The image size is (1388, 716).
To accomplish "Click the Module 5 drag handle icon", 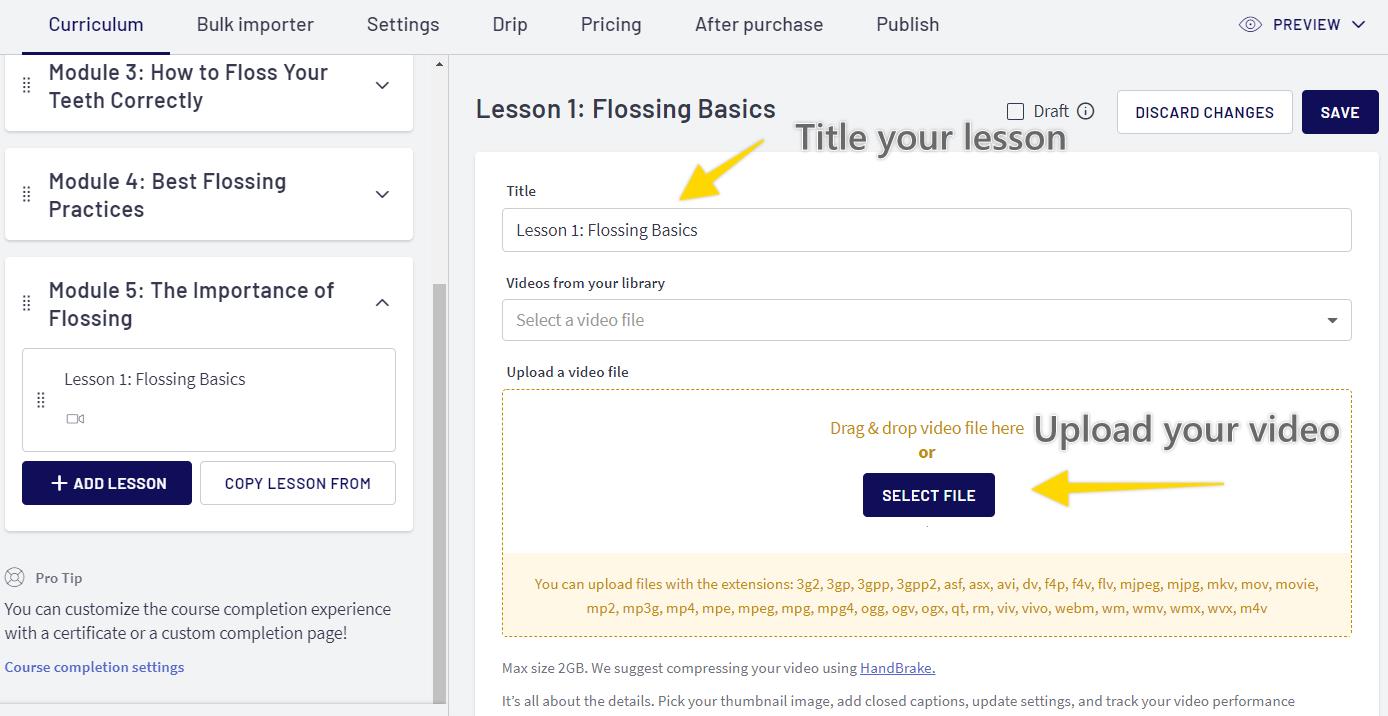I will [27, 304].
